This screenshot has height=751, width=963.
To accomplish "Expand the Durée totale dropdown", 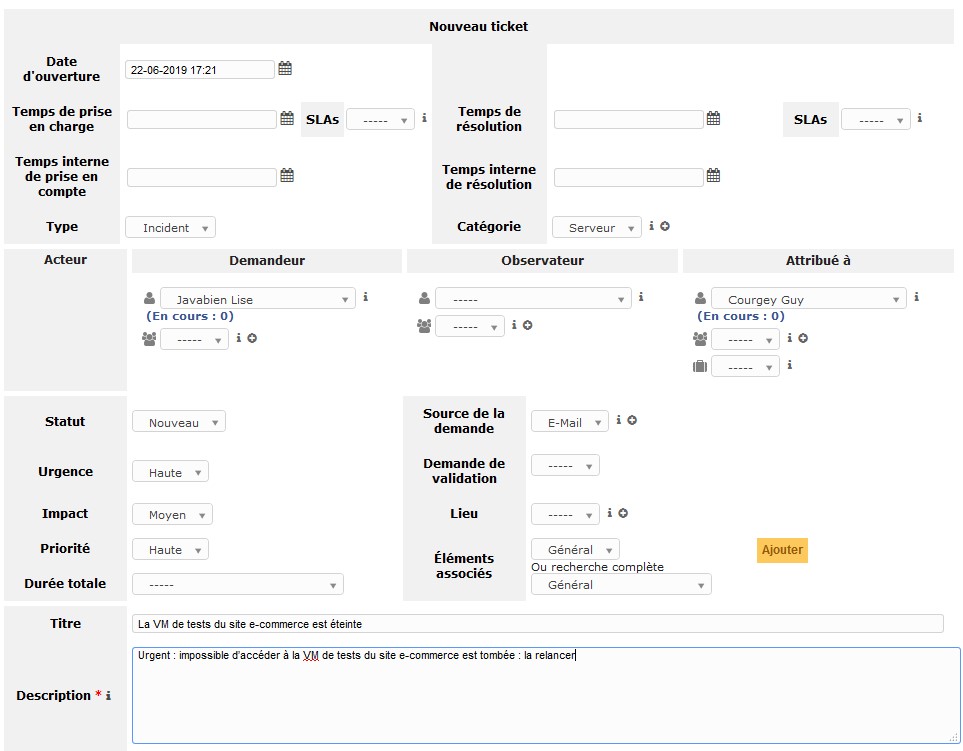I will pyautogui.click(x=238, y=583).
